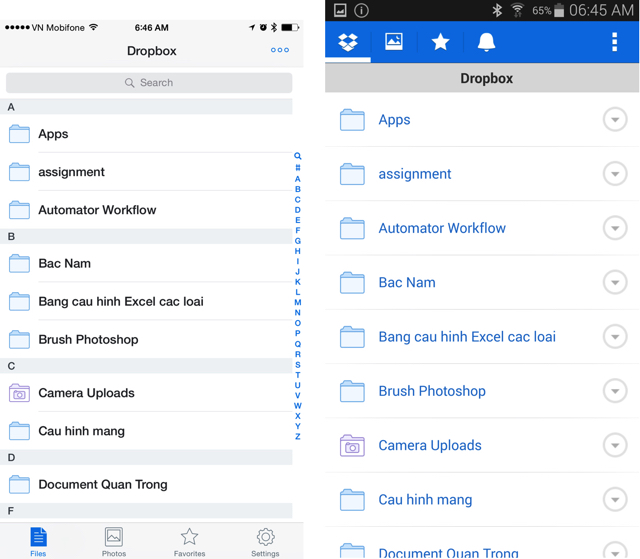
Task: Click the Apps folder icon on iOS
Action: coord(19,134)
